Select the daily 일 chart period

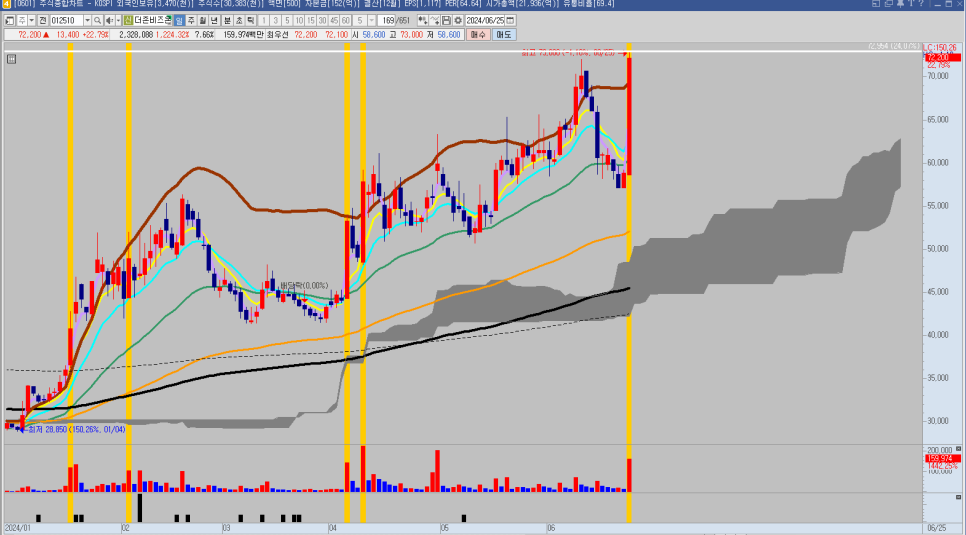(179, 20)
